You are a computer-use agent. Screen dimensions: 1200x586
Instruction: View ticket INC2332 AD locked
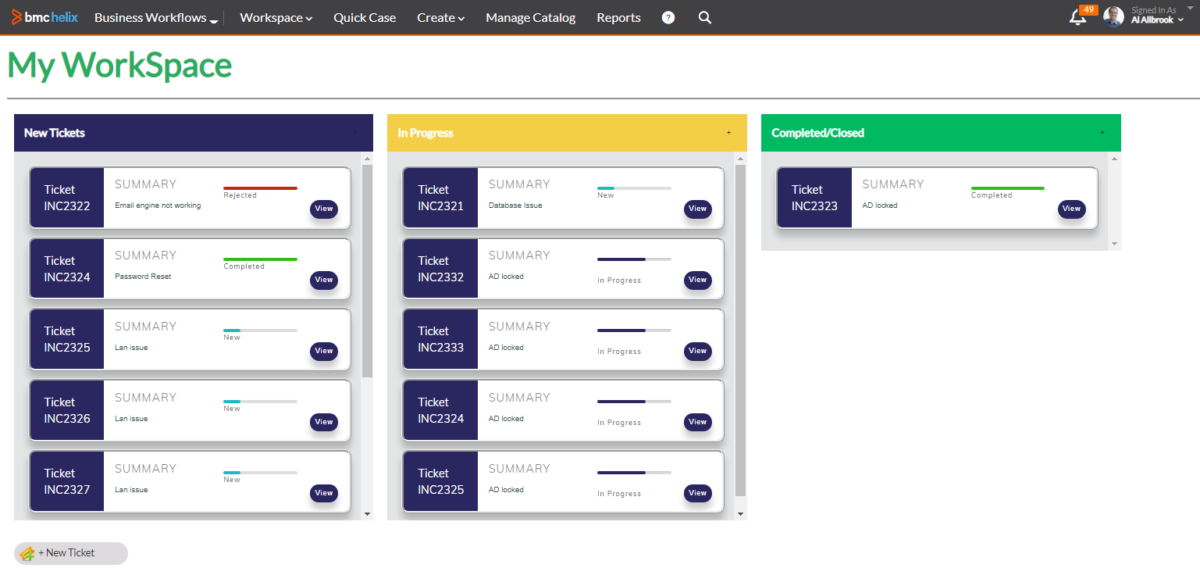698,280
